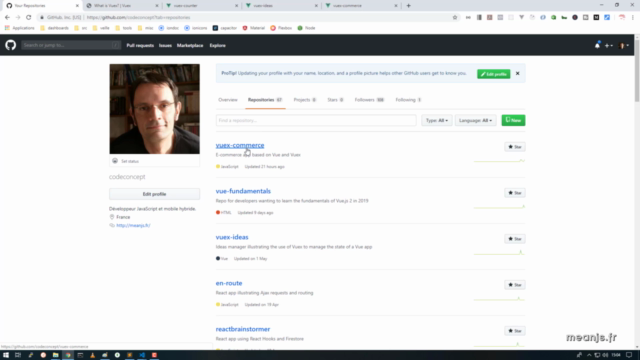Open the user avatar menu in header
640x360 pixels.
pos(624,46)
